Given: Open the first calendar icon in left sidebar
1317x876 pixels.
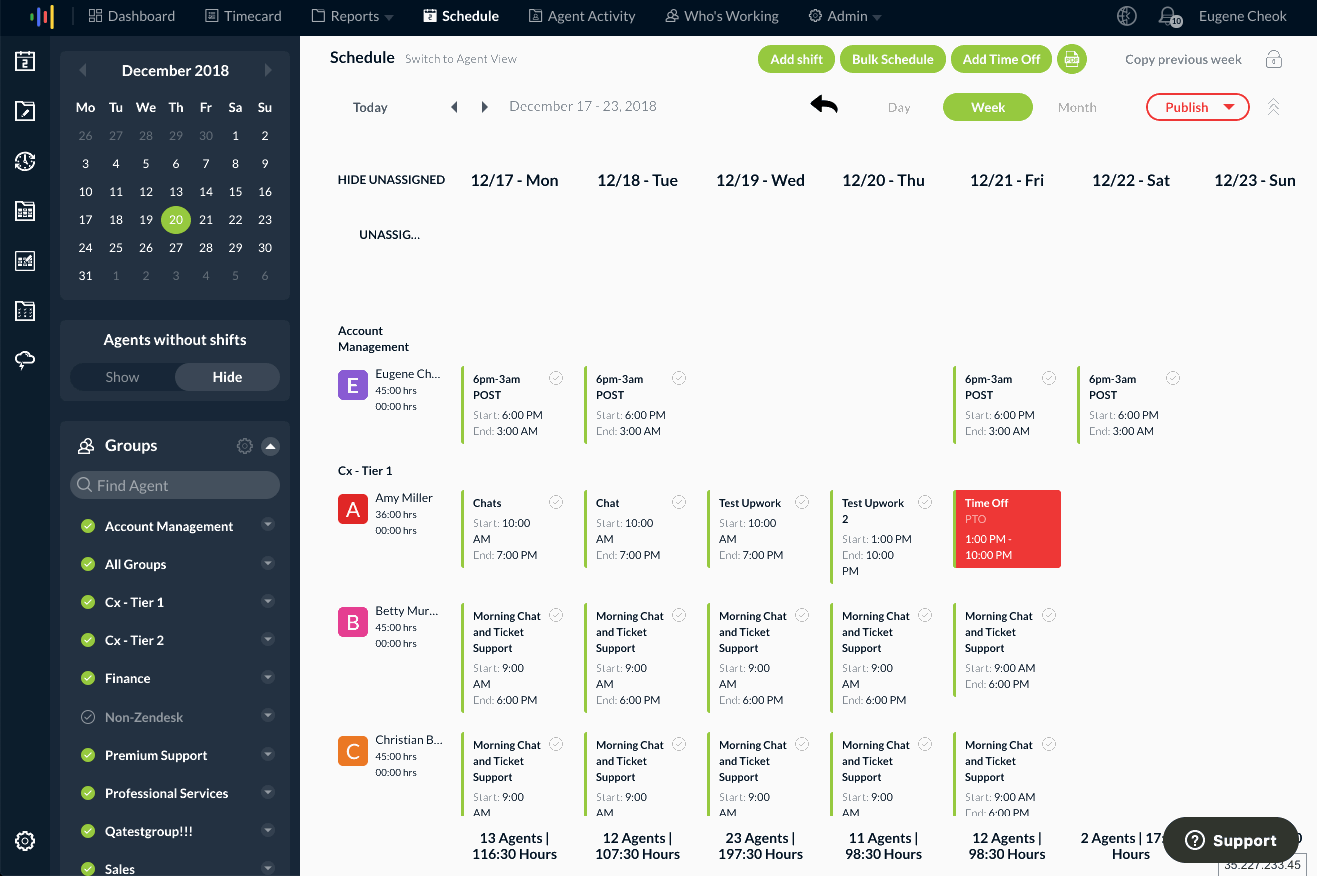Looking at the screenshot, I should pyautogui.click(x=25, y=61).
